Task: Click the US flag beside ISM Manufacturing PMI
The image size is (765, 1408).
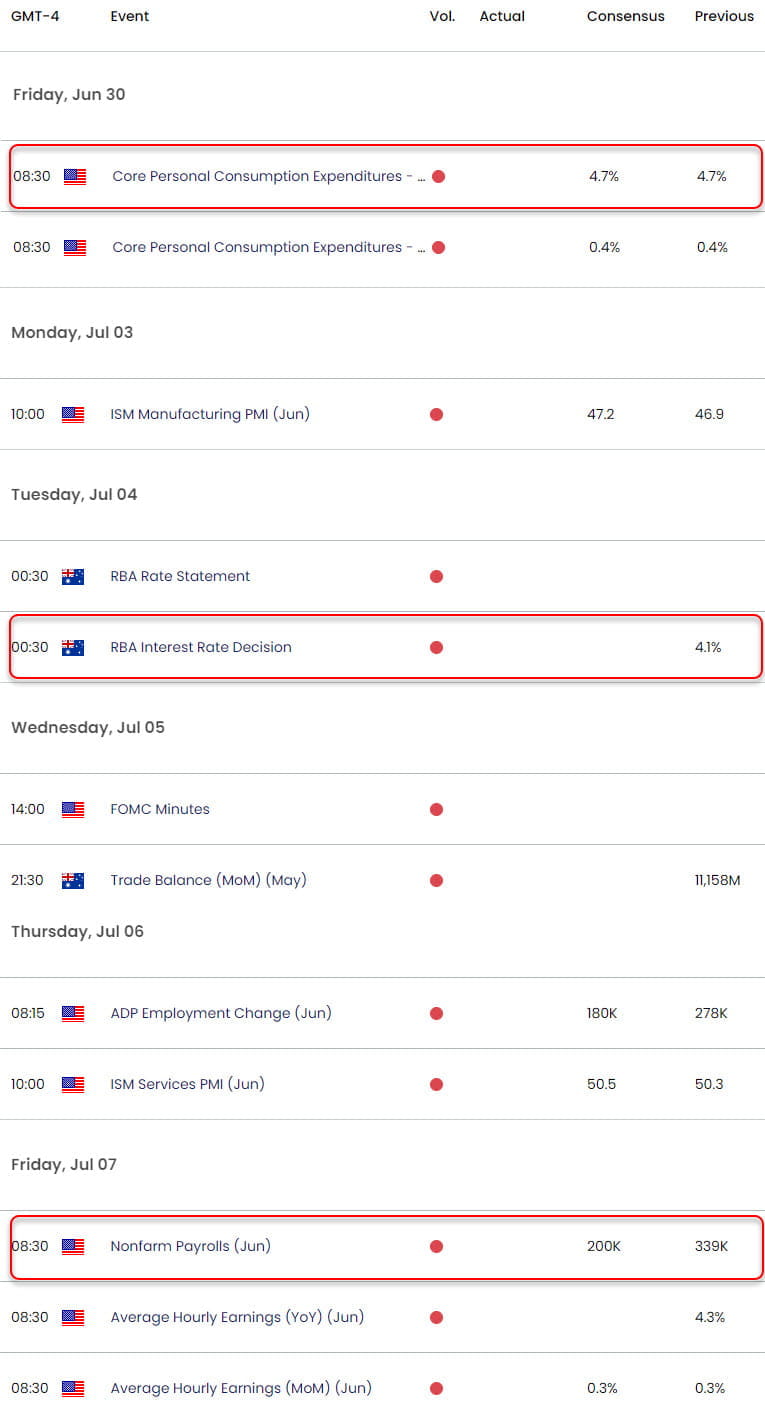Action: 73,414
